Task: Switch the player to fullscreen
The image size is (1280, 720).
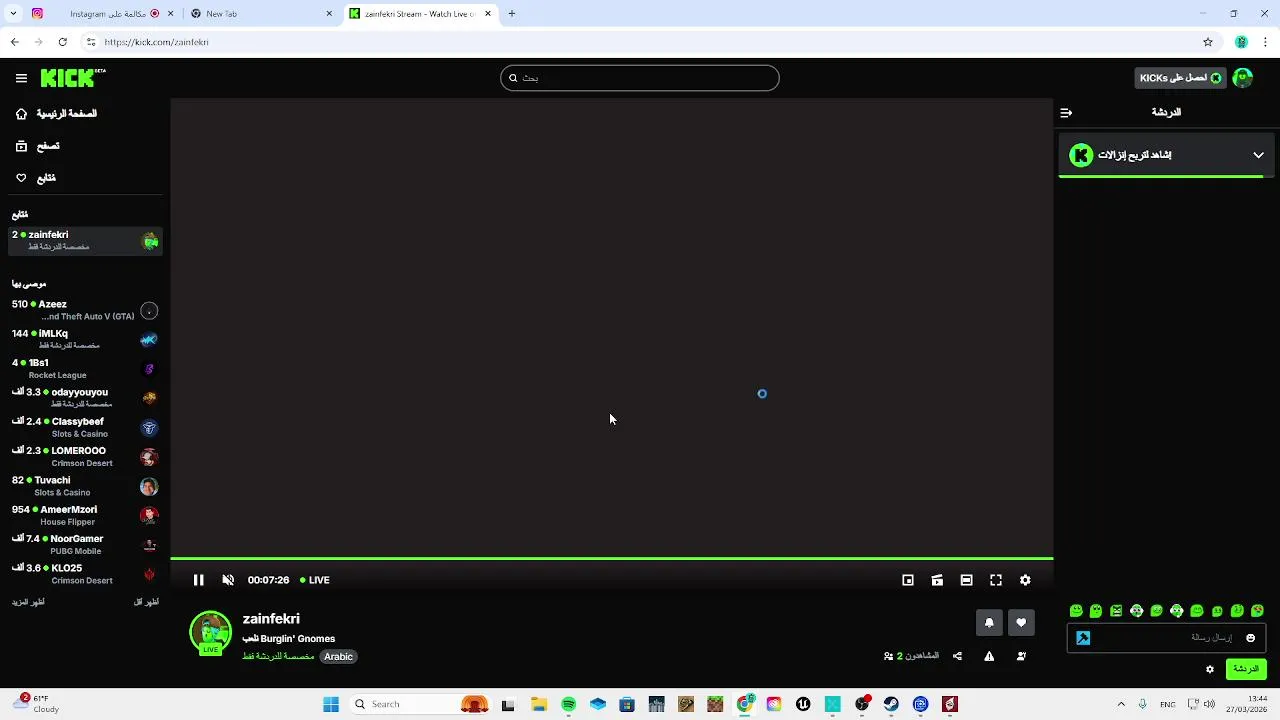Action: click(996, 580)
